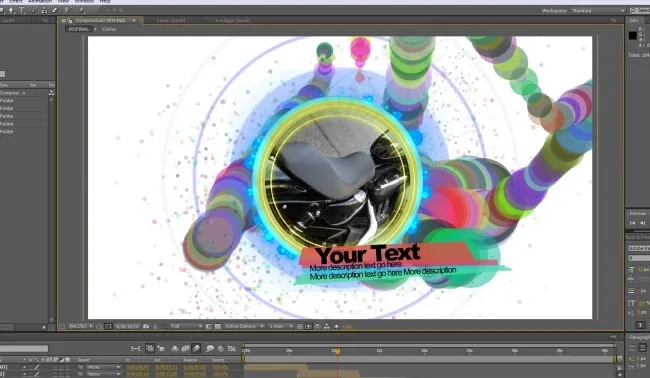Toggle the viewer lock icon on Composition tab
Image resolution: width=650 pixels, height=378 pixels.
pos(70,20)
